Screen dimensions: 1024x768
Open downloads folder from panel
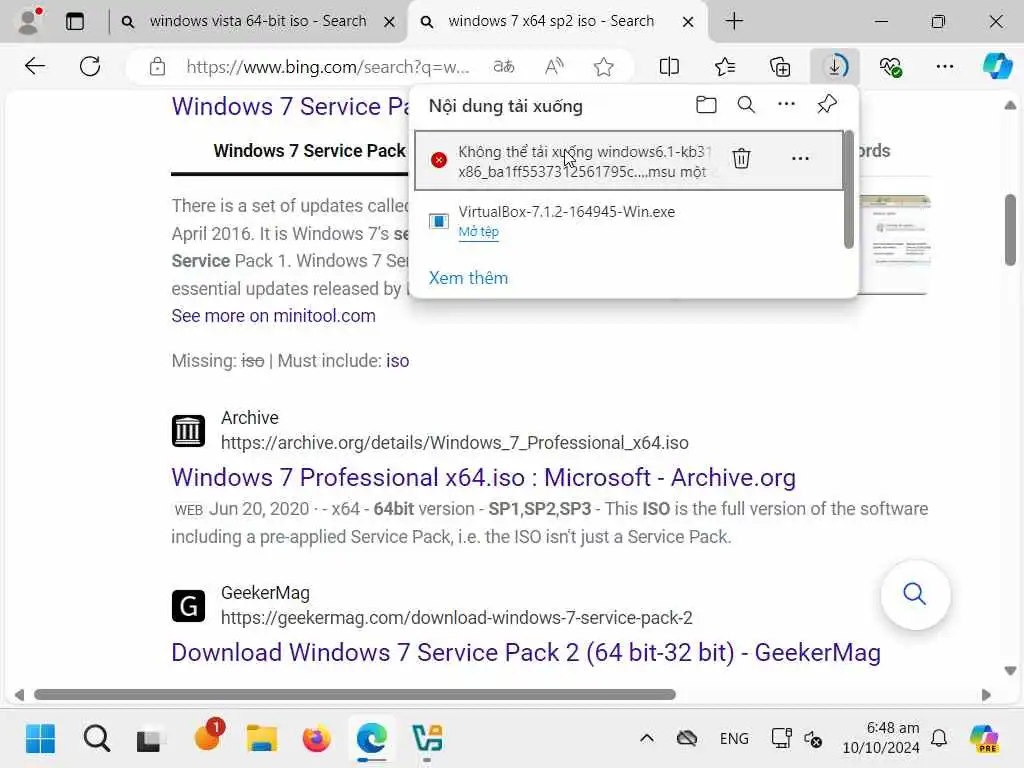point(706,105)
